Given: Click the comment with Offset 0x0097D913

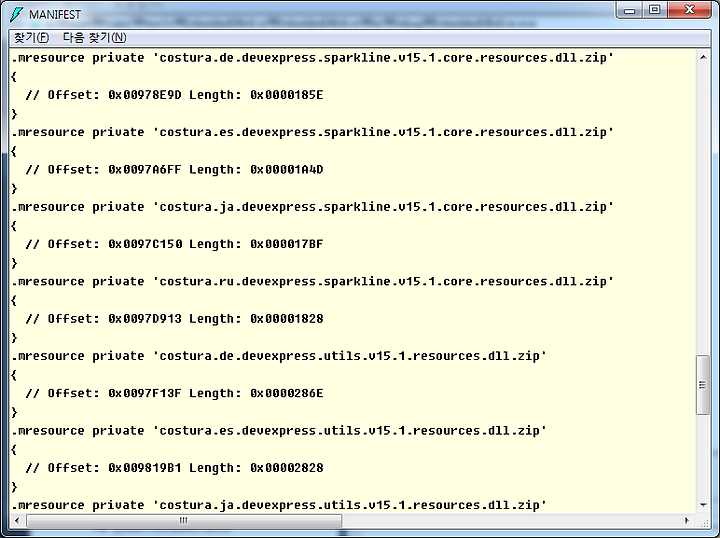Looking at the screenshot, I should tap(174, 319).
